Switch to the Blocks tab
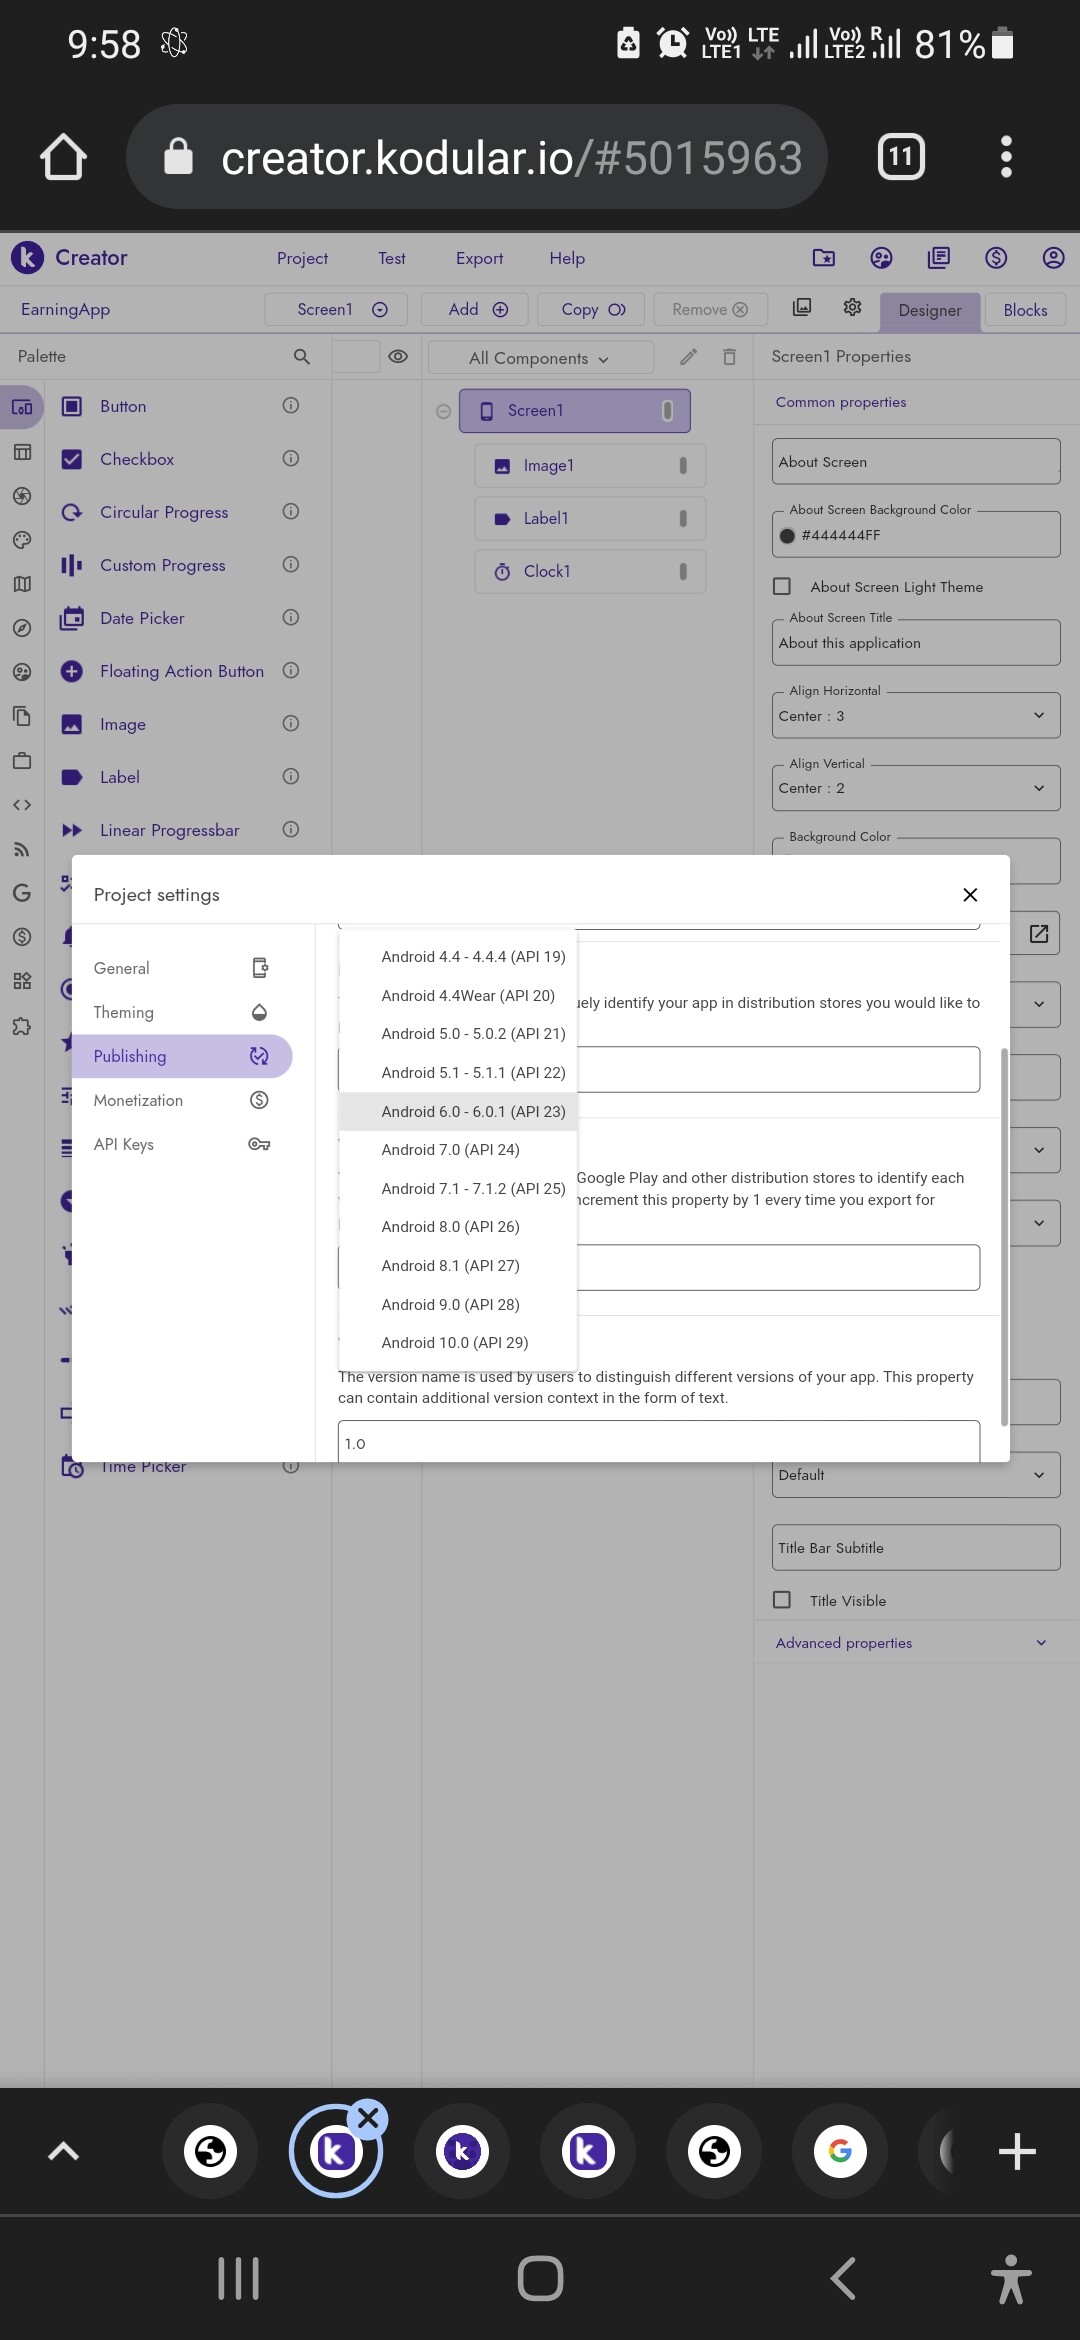1080x2340 pixels. point(1025,310)
